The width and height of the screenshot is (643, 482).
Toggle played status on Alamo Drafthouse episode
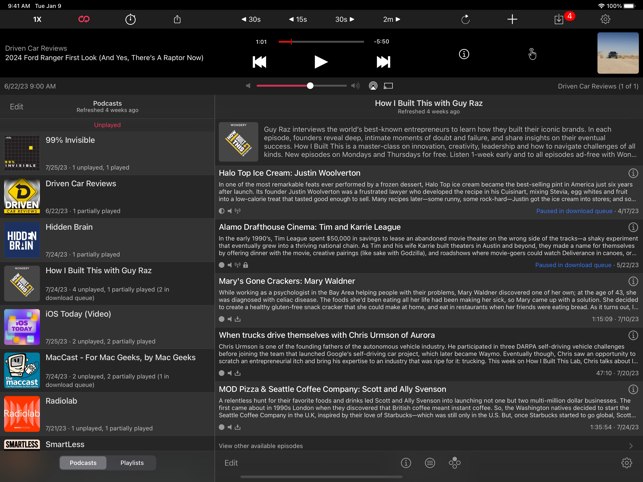coord(221,265)
